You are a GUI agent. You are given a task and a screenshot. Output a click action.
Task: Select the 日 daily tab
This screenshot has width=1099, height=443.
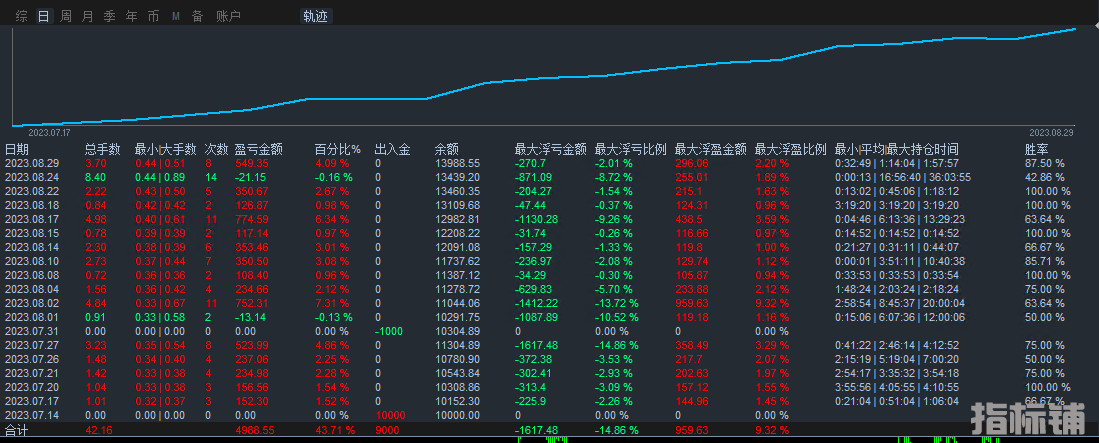coord(43,16)
